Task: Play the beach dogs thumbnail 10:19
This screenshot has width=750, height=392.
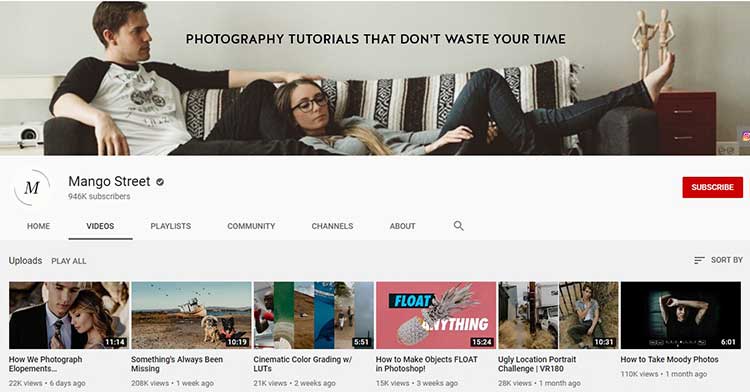Action: (x=191, y=315)
